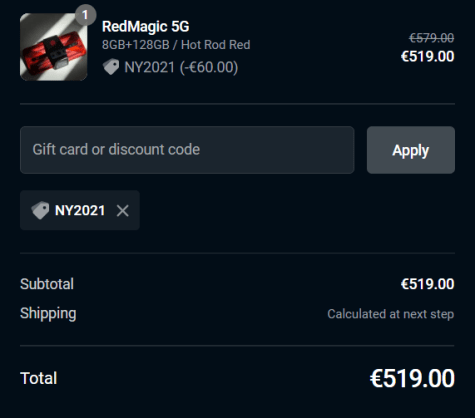This screenshot has width=475, height=418.
Task: Click the NY2021 (-€60.00) discount text
Action: coord(181,67)
